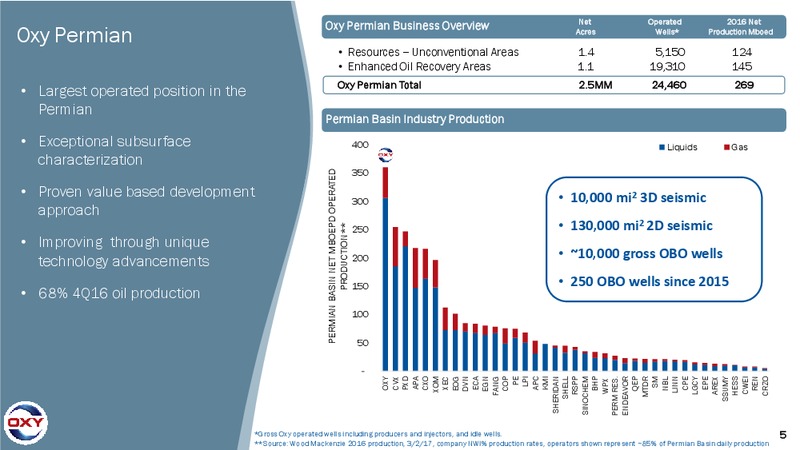Click the "Oxy Permian Business Overview" header
Screen dimensions: 800x450
[407, 26]
